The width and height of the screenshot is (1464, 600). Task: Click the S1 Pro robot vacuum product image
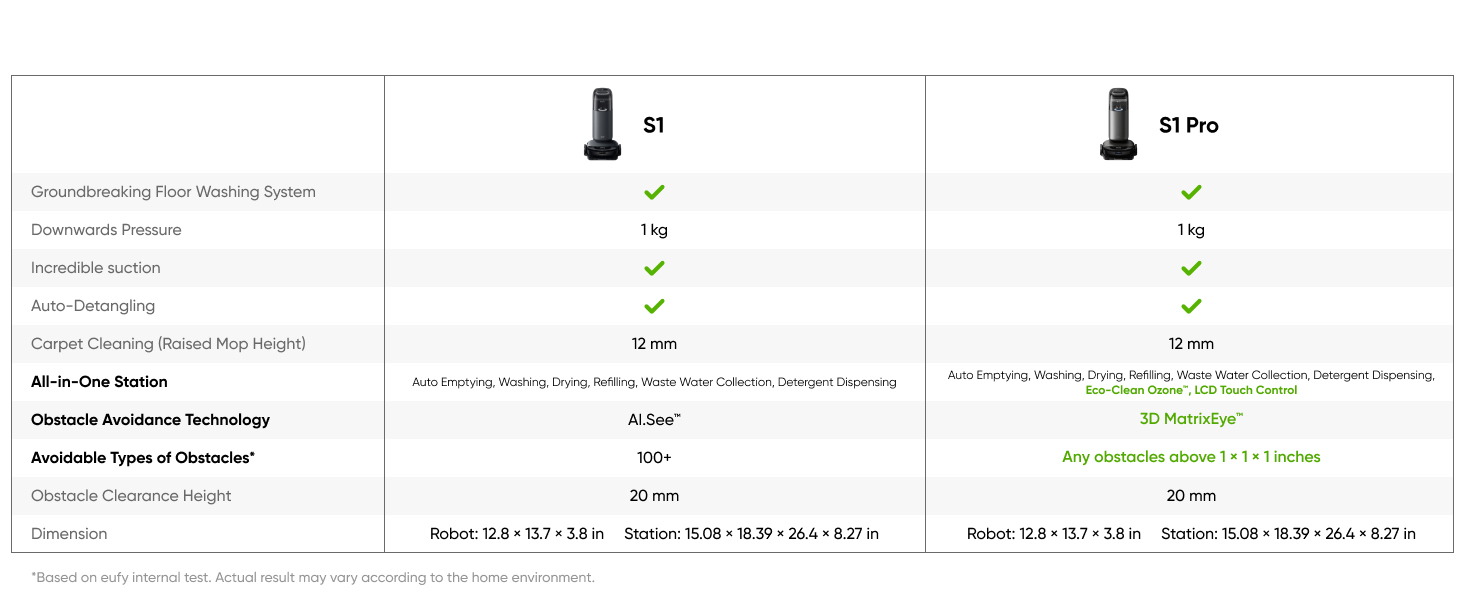tap(1119, 124)
